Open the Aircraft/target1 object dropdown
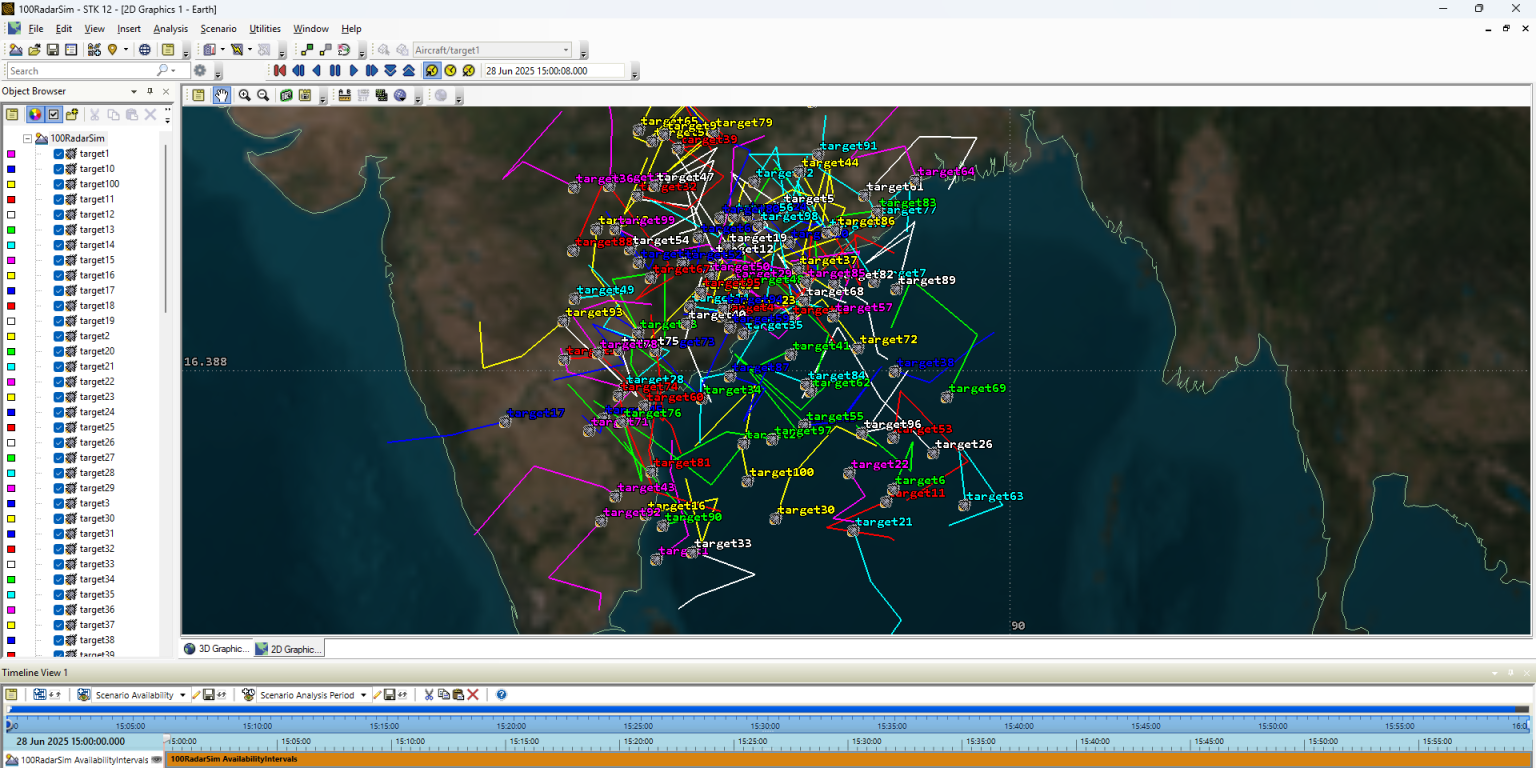Viewport: 1536px width, 768px height. [x=566, y=50]
